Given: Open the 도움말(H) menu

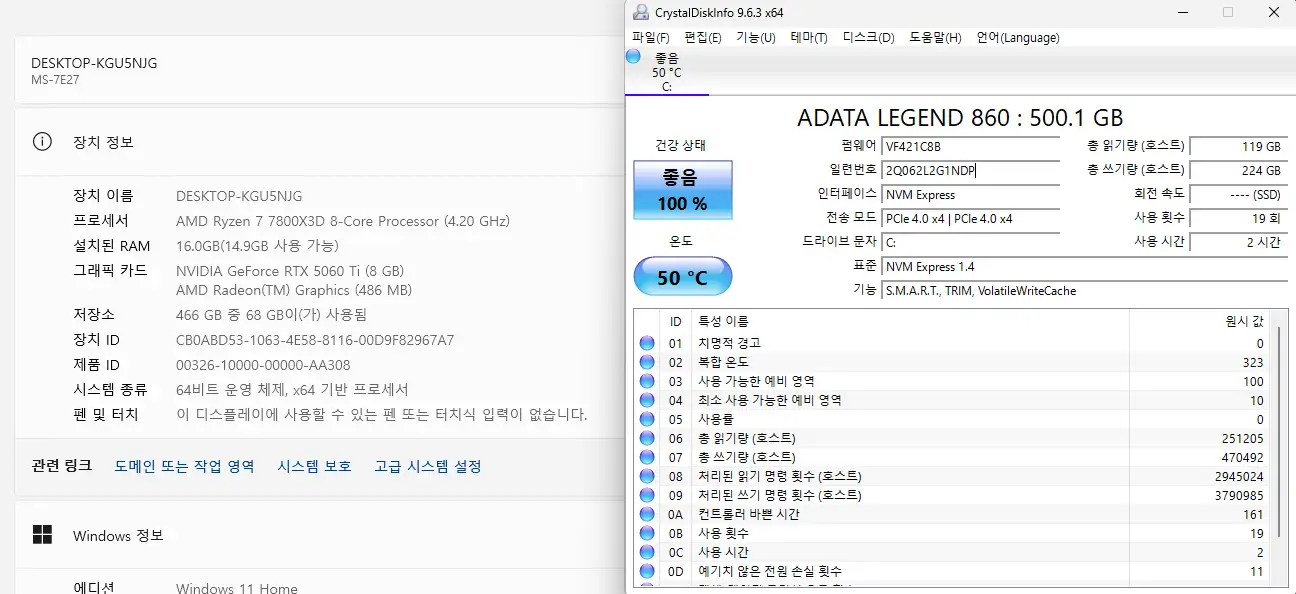Looking at the screenshot, I should [x=935, y=38].
